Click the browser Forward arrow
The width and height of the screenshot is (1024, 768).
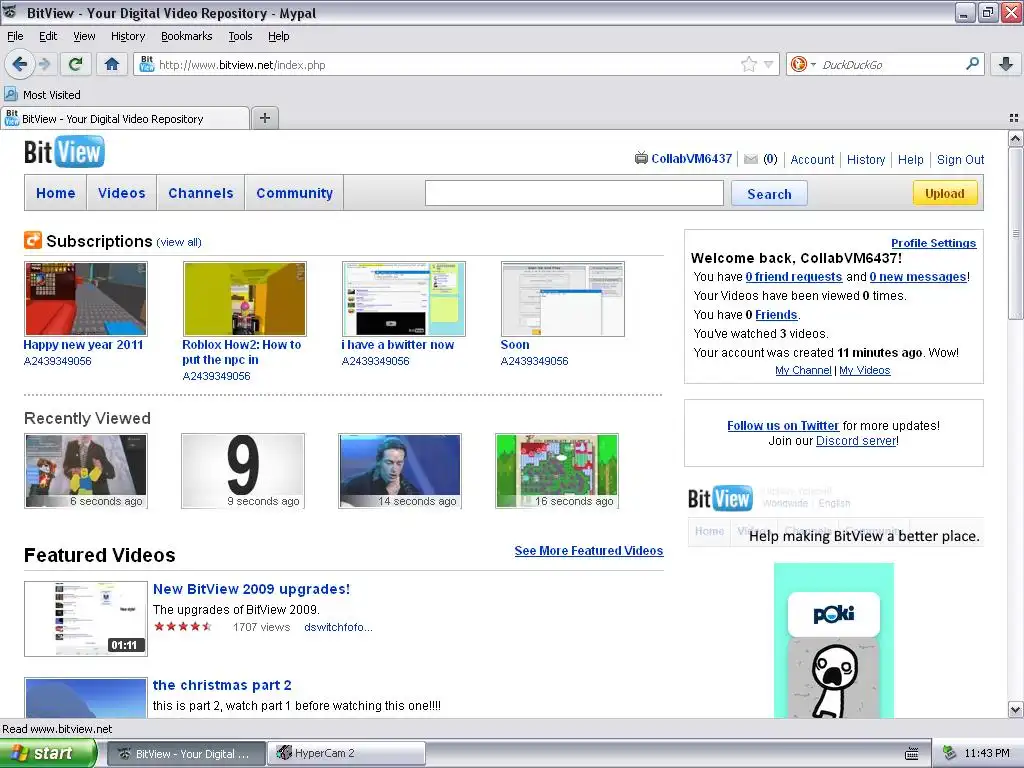(x=44, y=64)
